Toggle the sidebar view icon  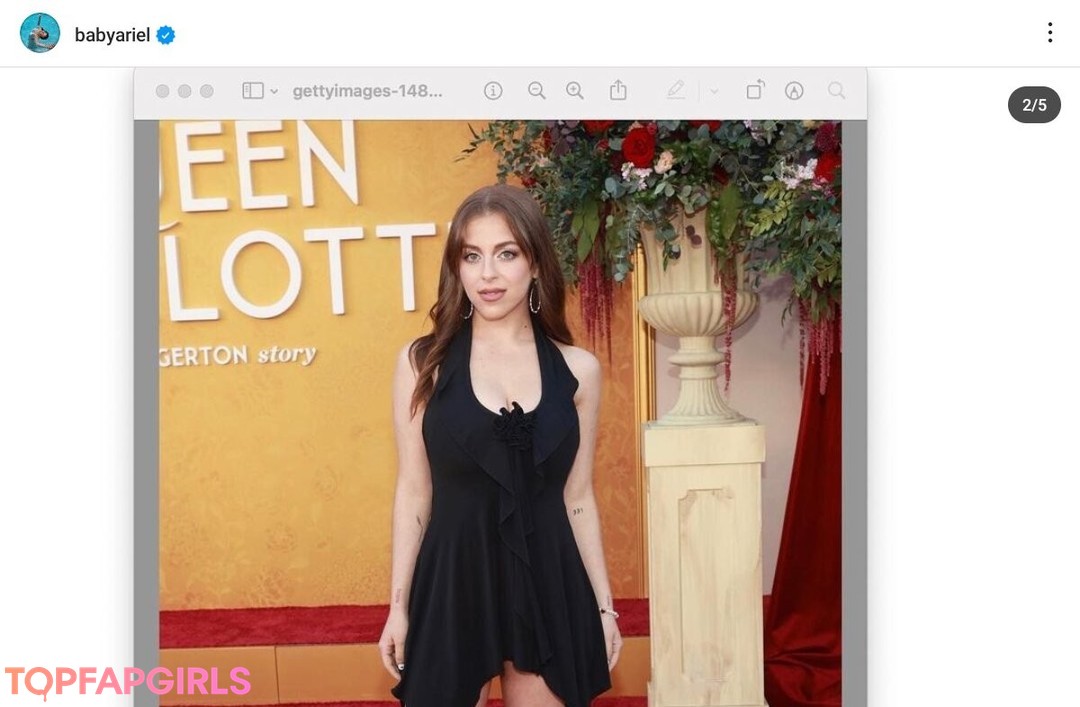(253, 91)
